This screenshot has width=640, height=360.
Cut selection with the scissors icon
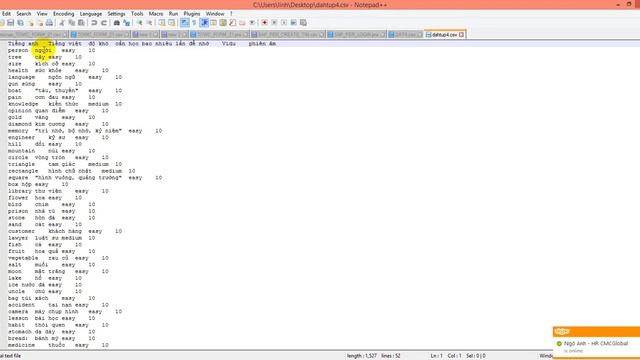(x=62, y=23)
